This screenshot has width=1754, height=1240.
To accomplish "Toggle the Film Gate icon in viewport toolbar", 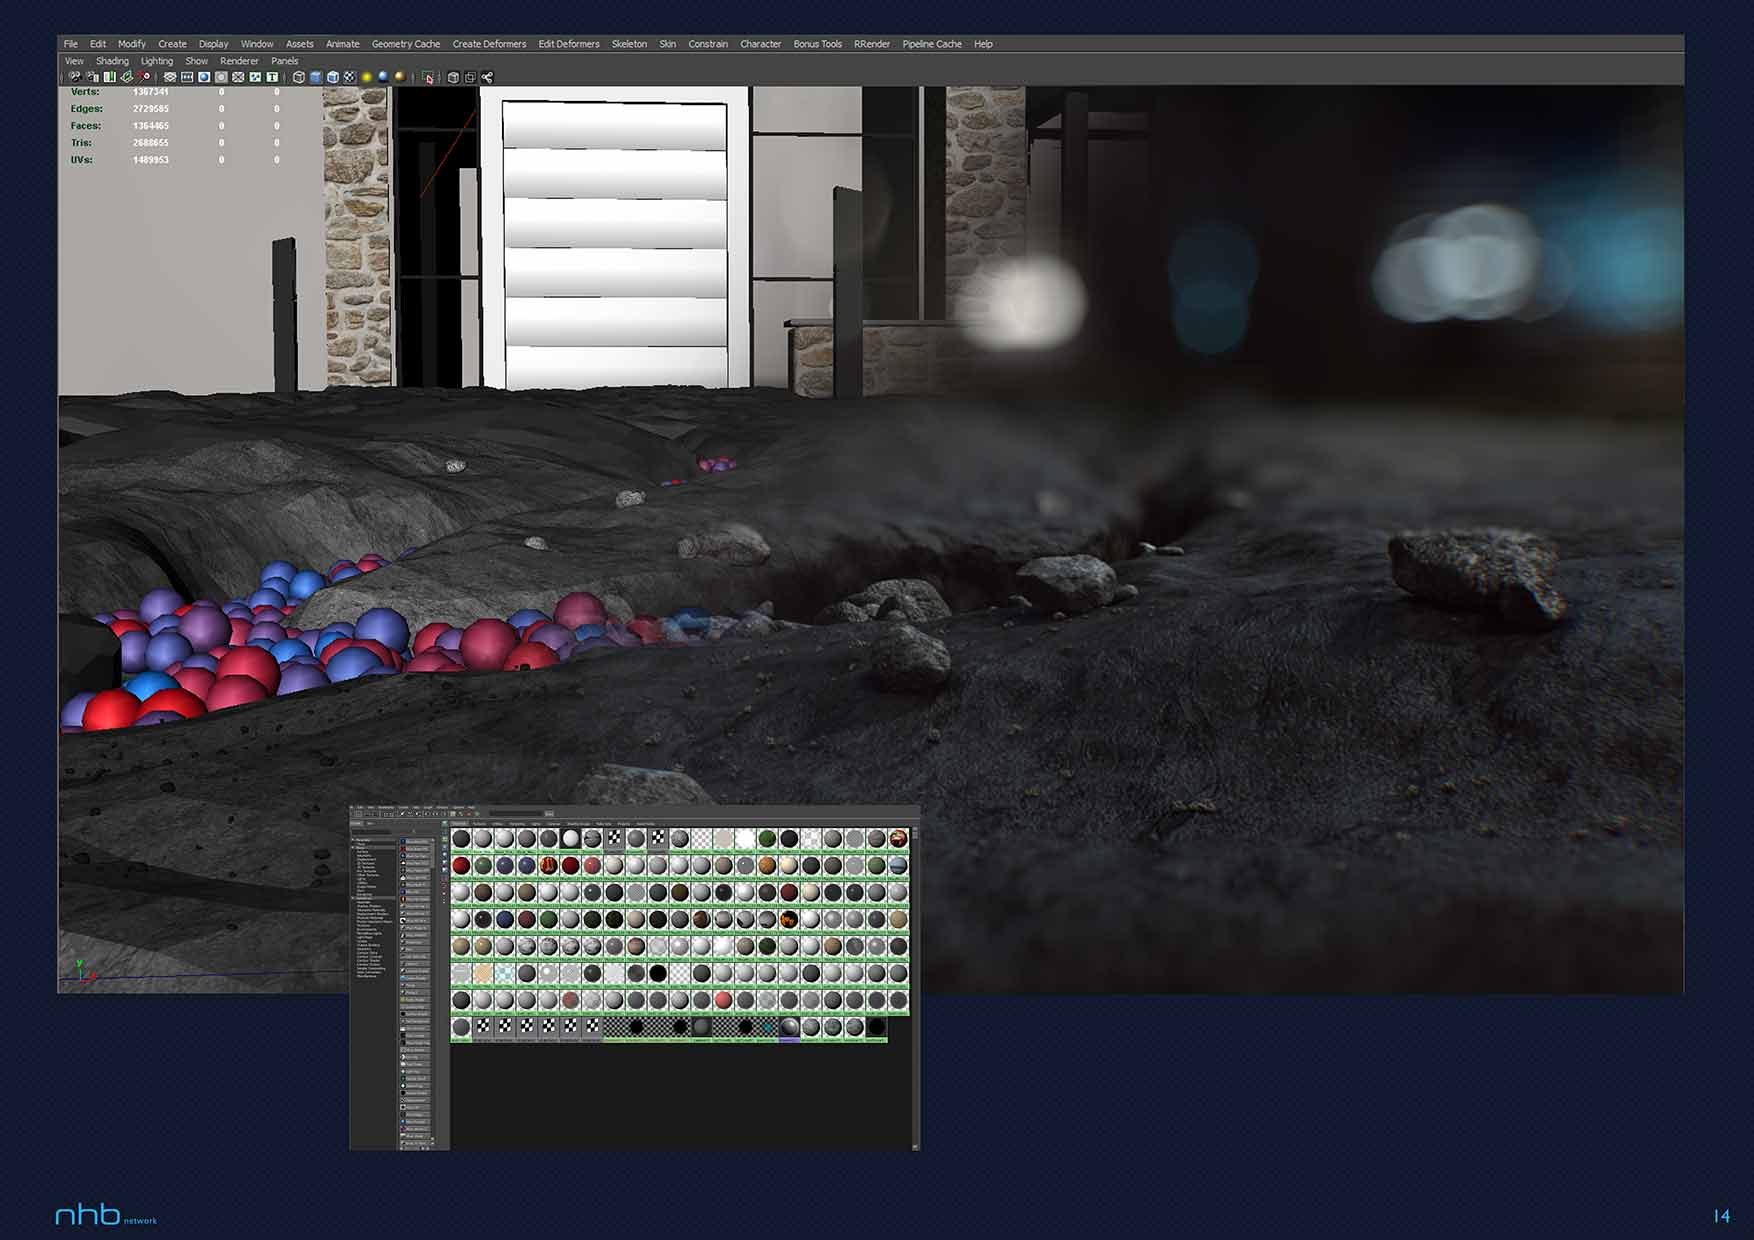I will tap(187, 77).
